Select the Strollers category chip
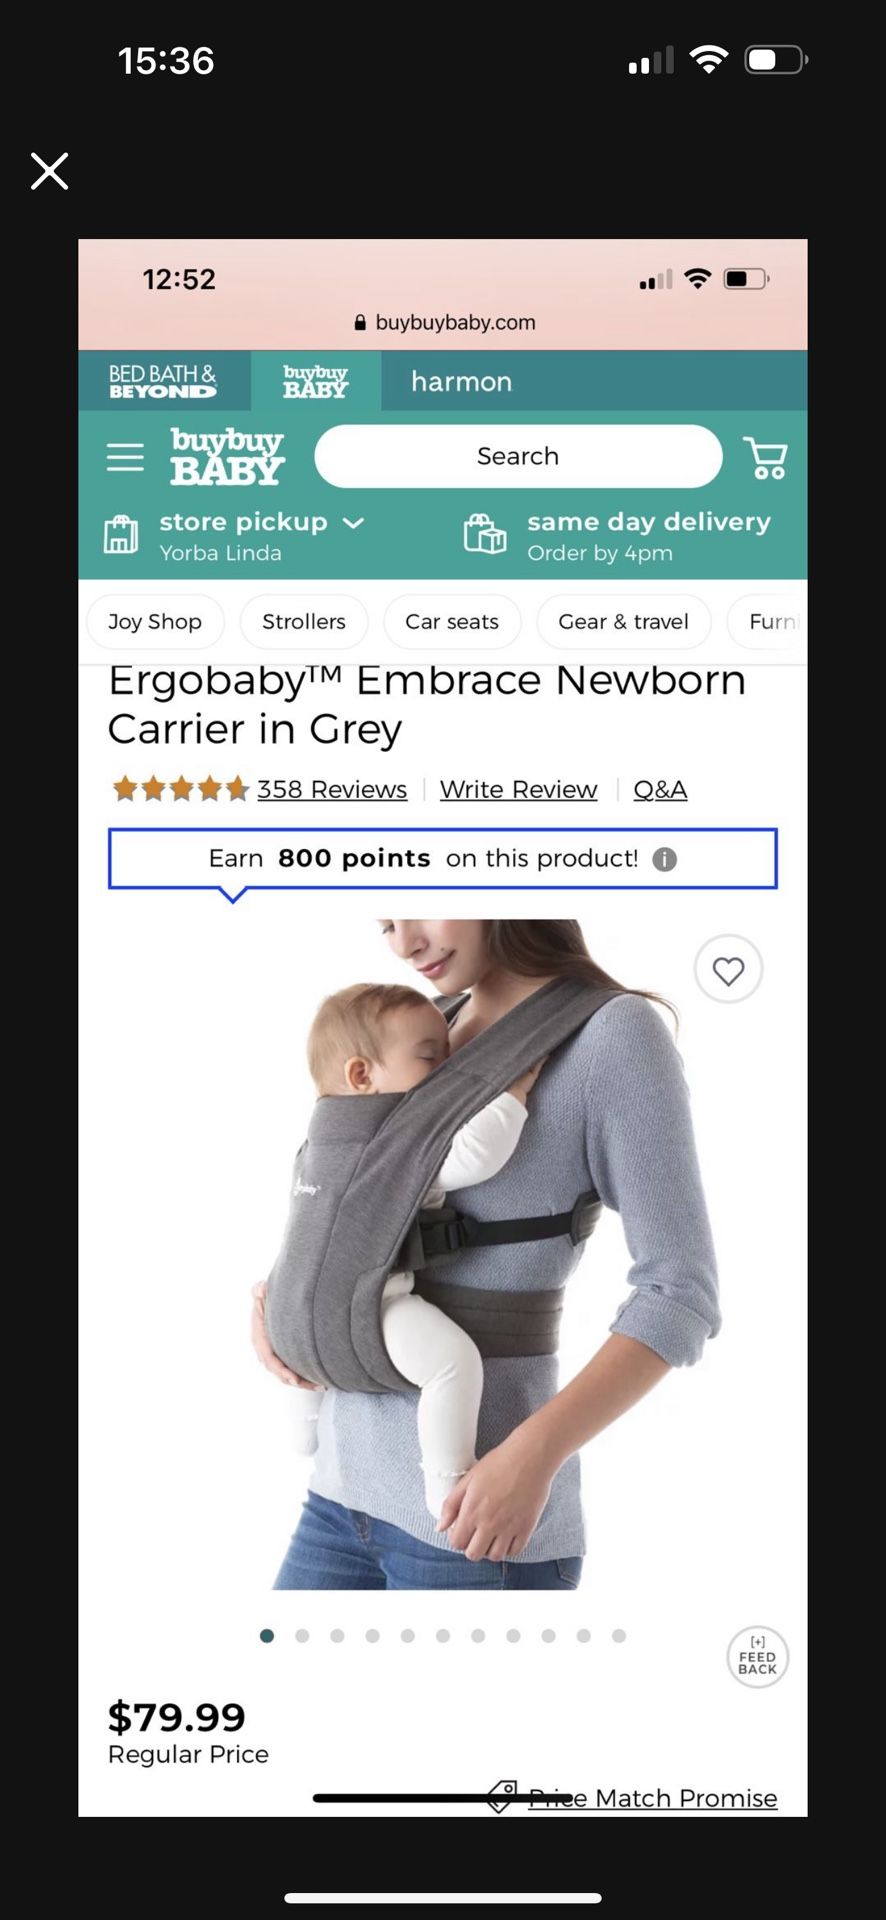 pyautogui.click(x=304, y=621)
